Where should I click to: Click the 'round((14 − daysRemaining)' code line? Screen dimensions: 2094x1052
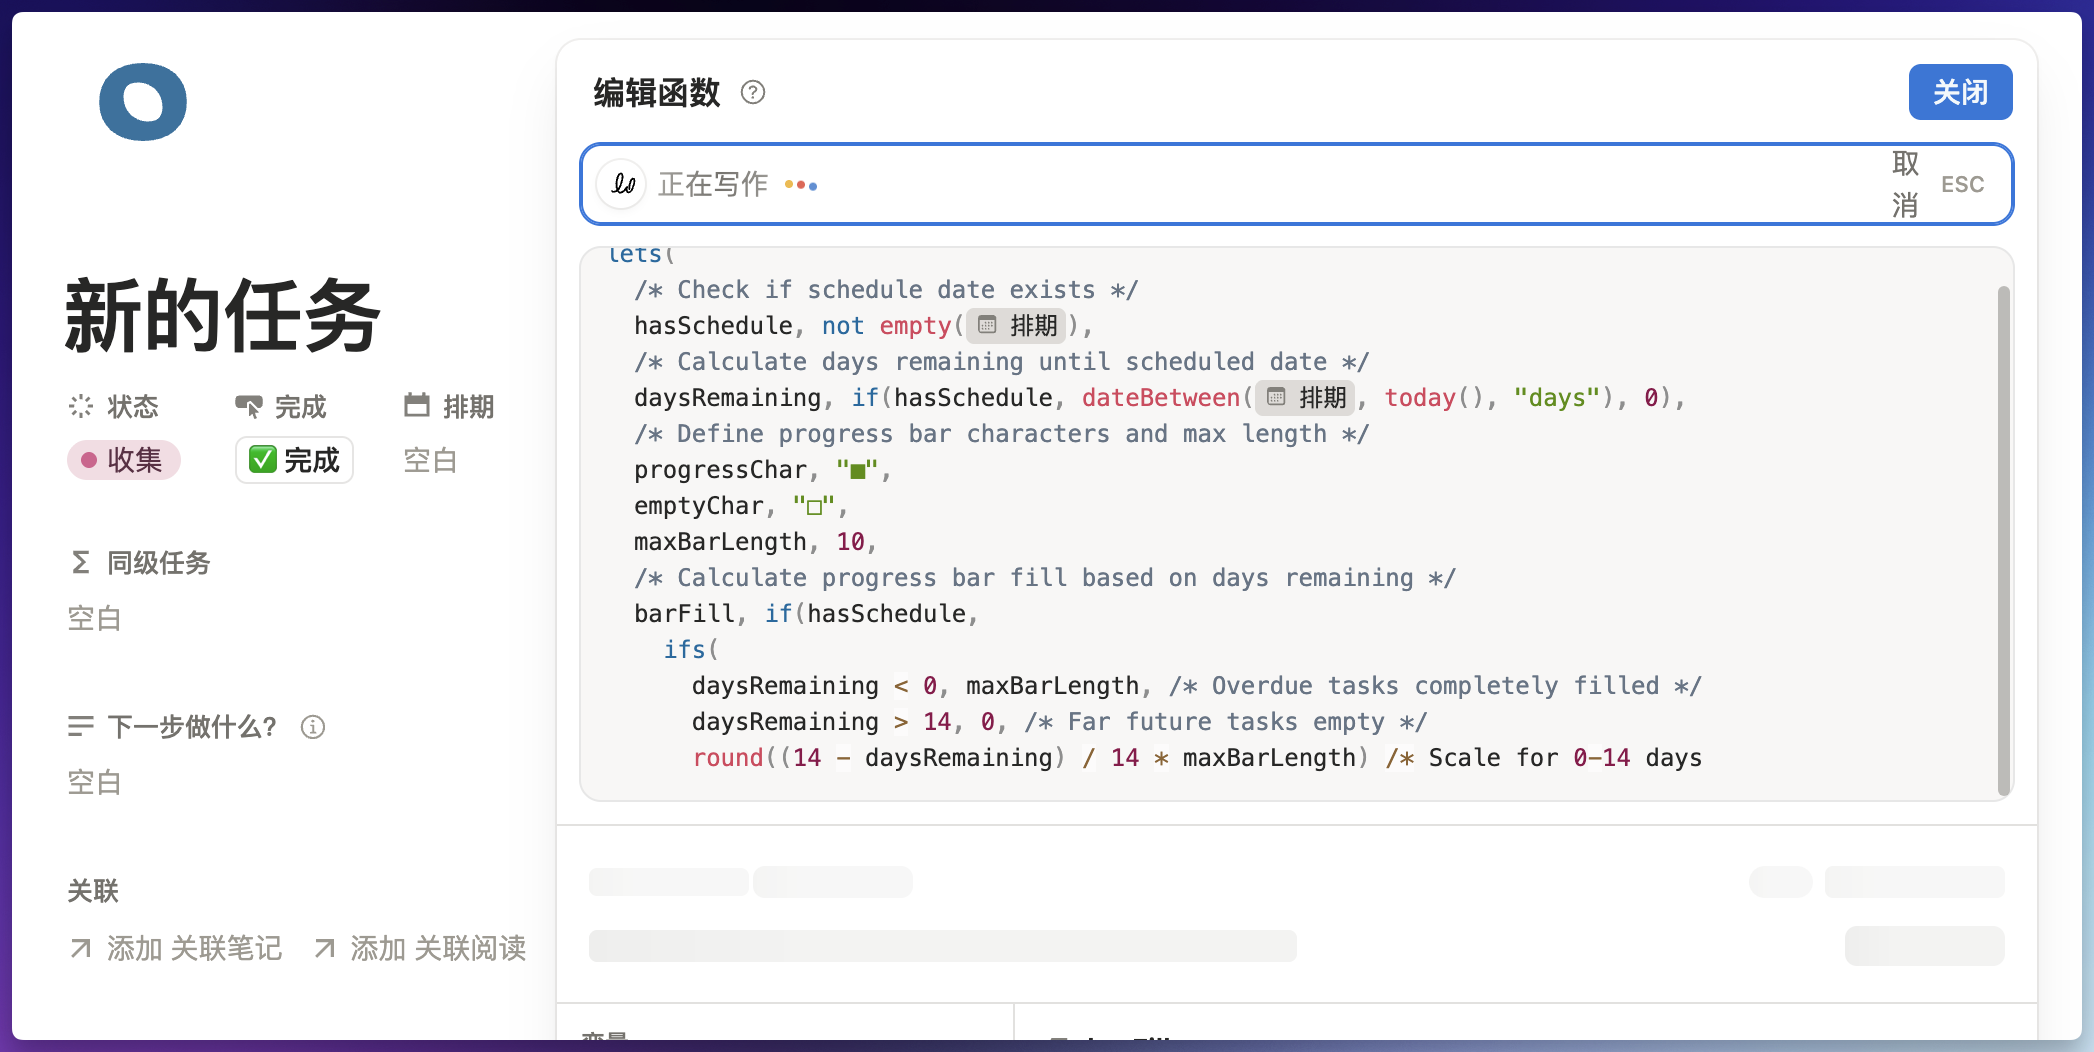[1197, 758]
